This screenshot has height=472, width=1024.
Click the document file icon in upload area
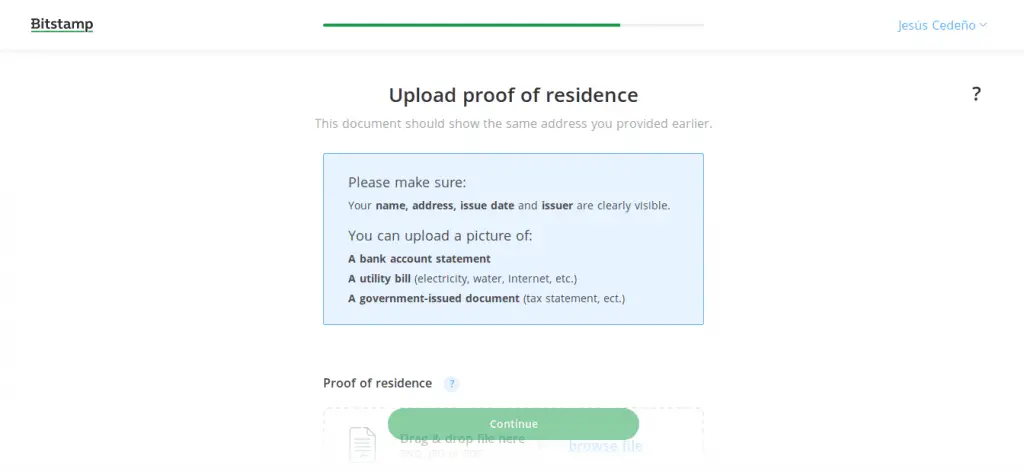362,444
